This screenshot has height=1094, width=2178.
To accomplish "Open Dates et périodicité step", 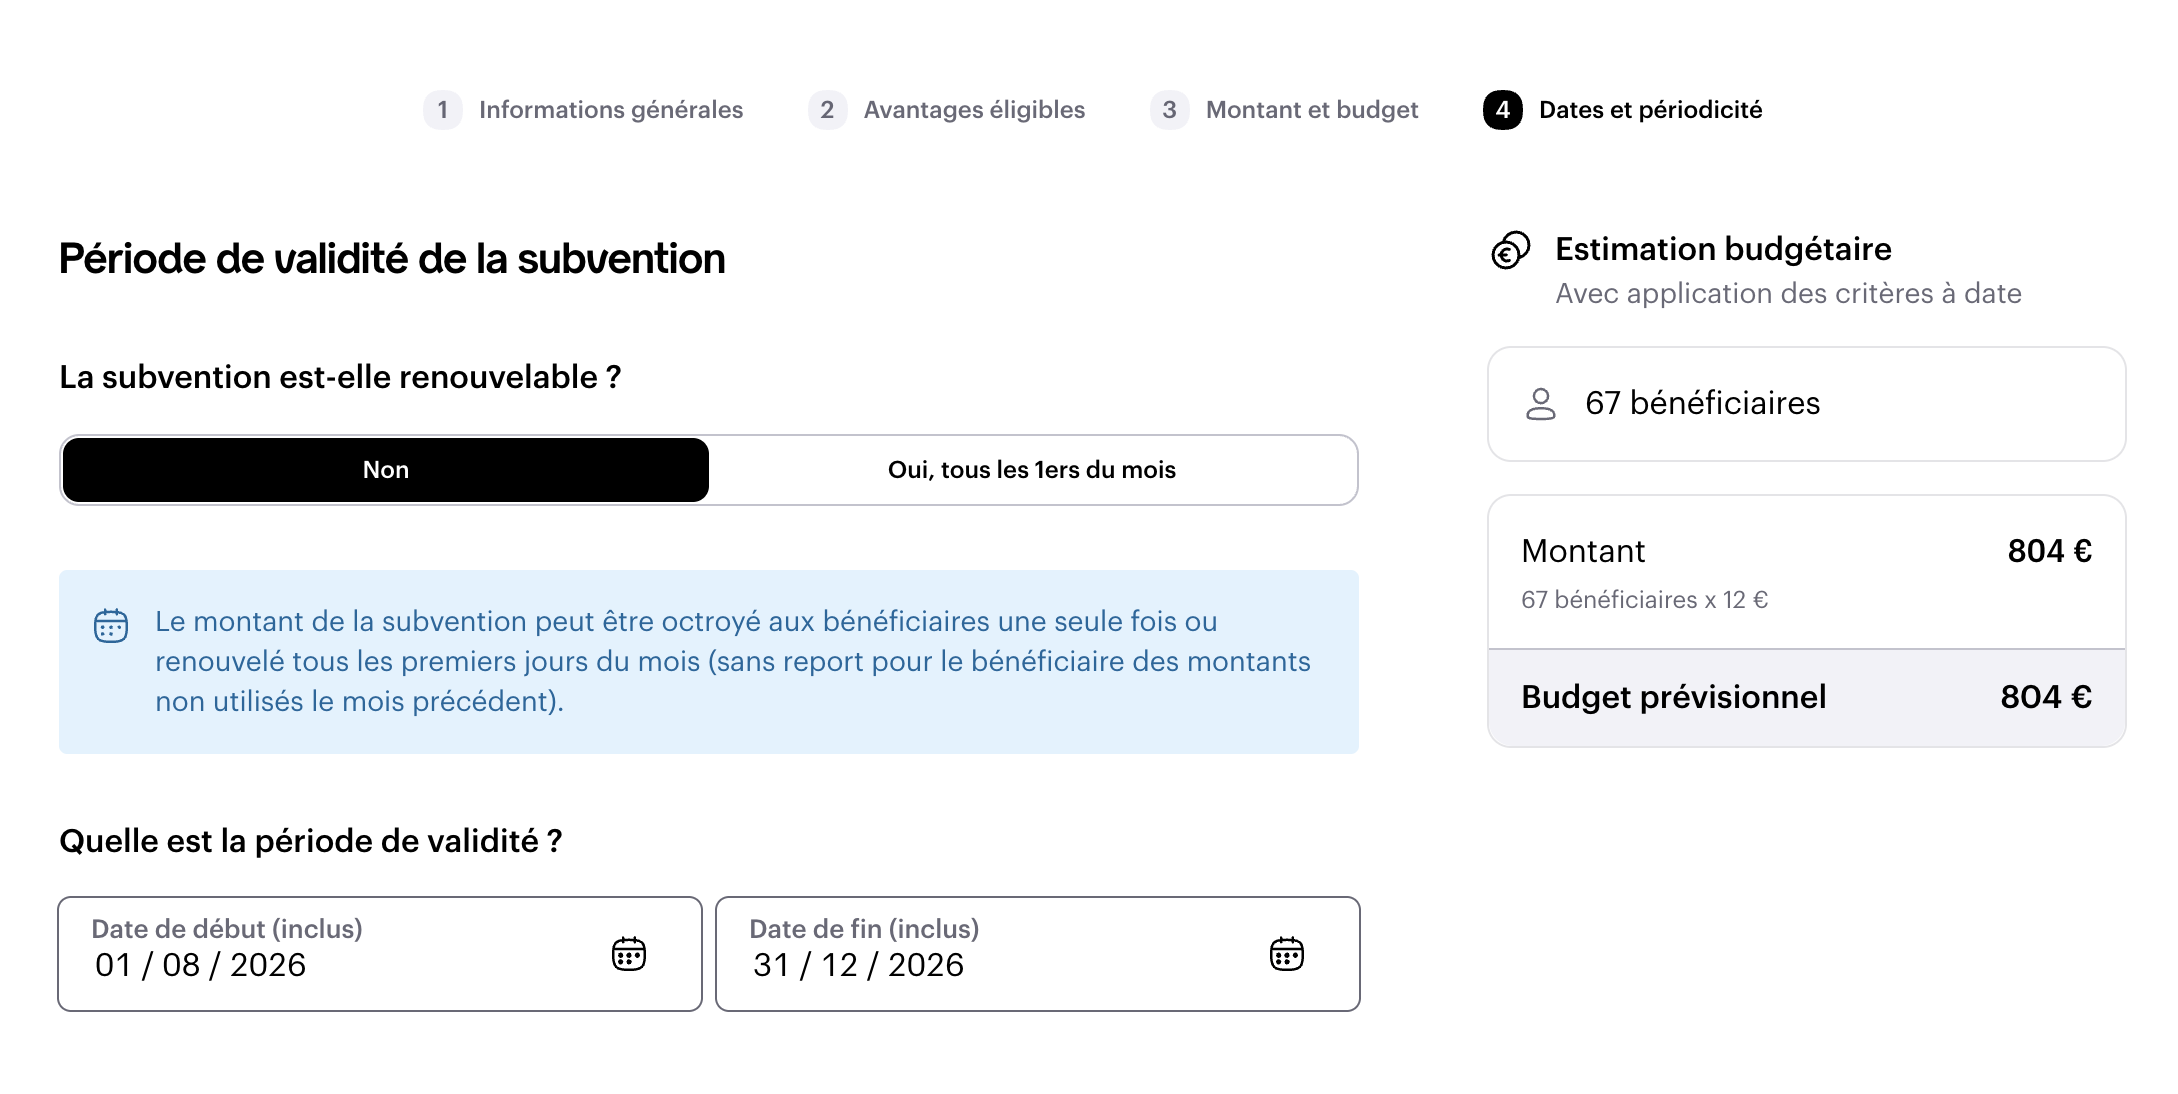I will pos(1651,110).
